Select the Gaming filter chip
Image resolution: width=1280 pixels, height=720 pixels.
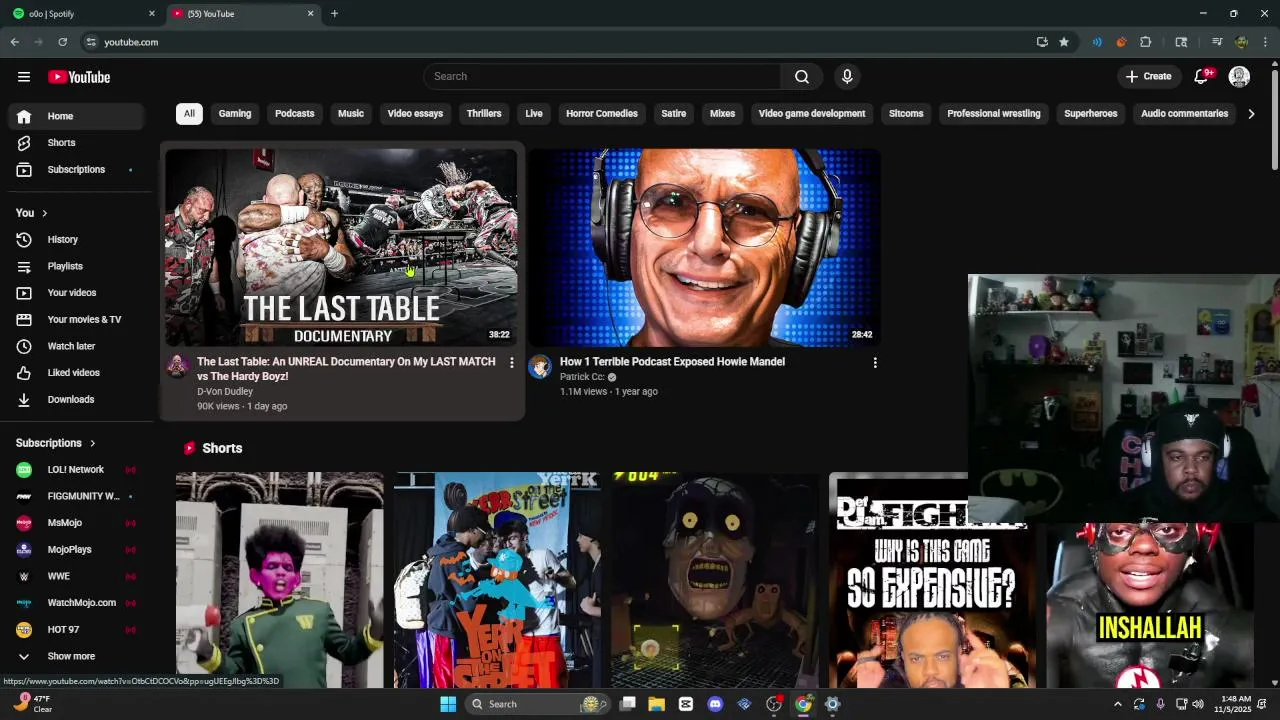click(235, 114)
